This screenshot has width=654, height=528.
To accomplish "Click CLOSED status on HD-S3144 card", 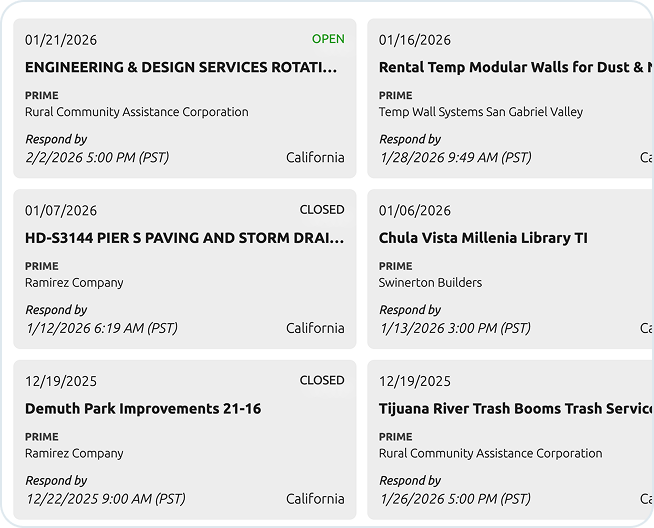I will click(322, 210).
